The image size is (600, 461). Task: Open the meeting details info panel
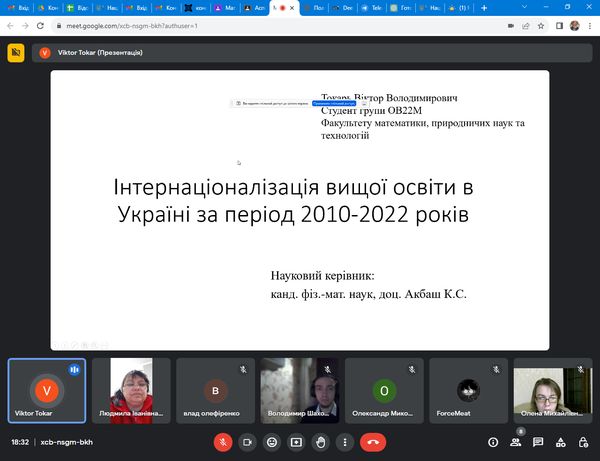tap(493, 441)
